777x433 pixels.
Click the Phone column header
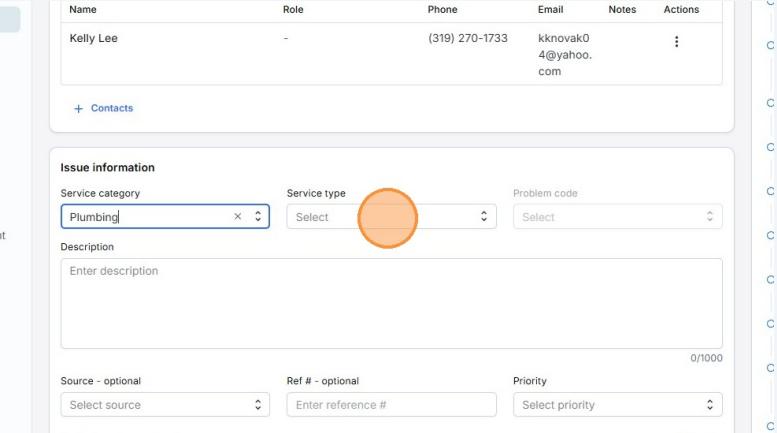point(442,10)
